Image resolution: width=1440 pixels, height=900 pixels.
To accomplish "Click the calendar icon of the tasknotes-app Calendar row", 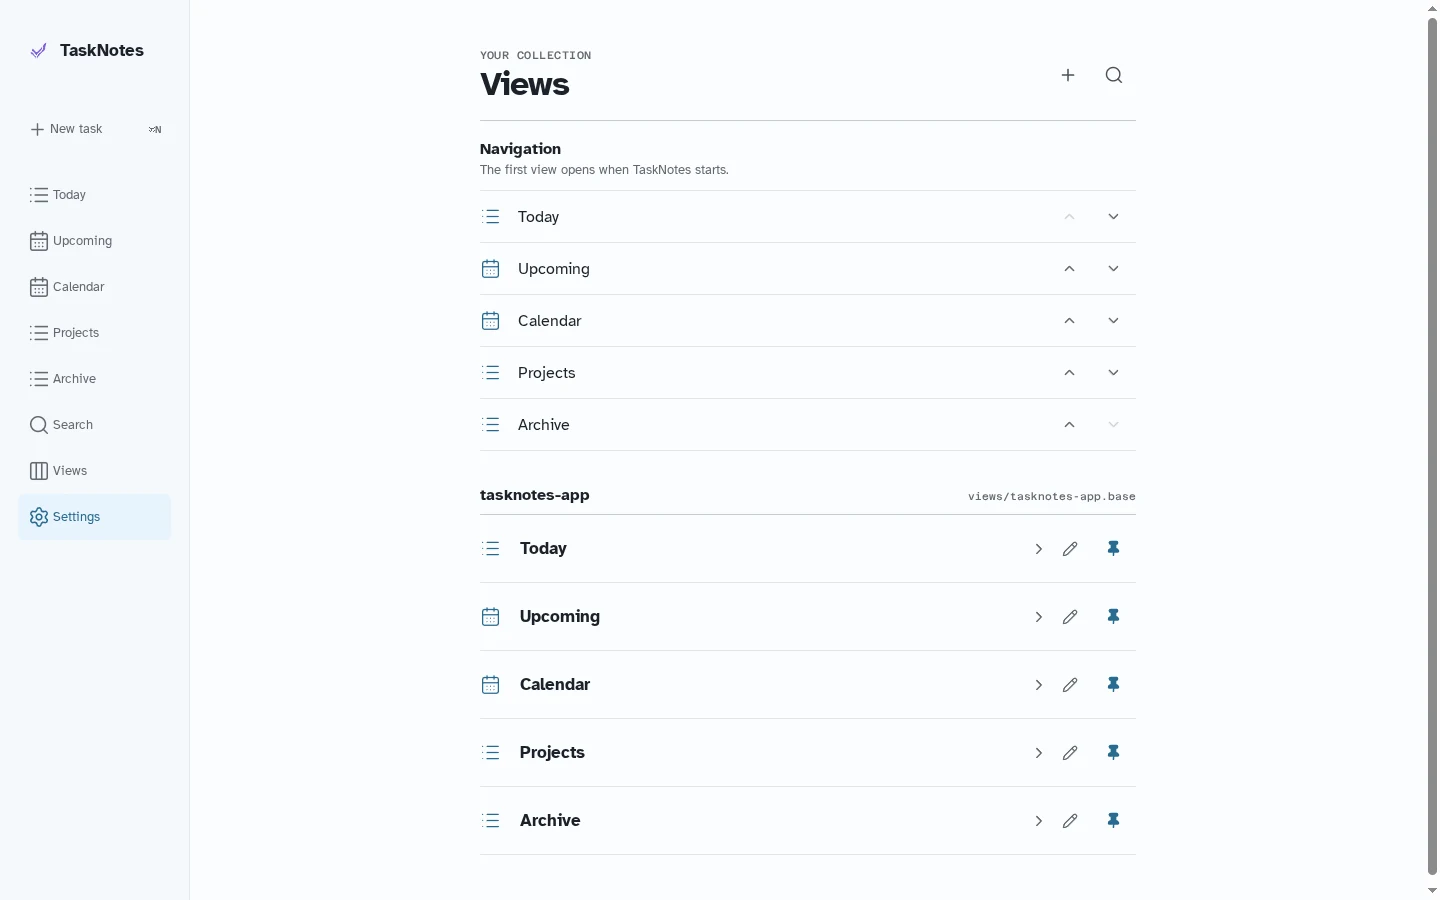I will [490, 685].
